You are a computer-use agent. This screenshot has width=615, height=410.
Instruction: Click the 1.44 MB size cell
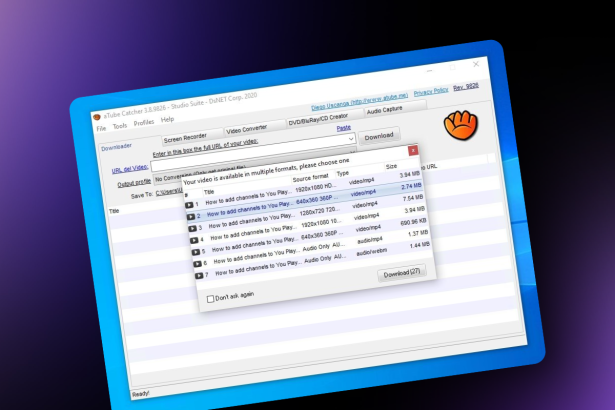419,245
